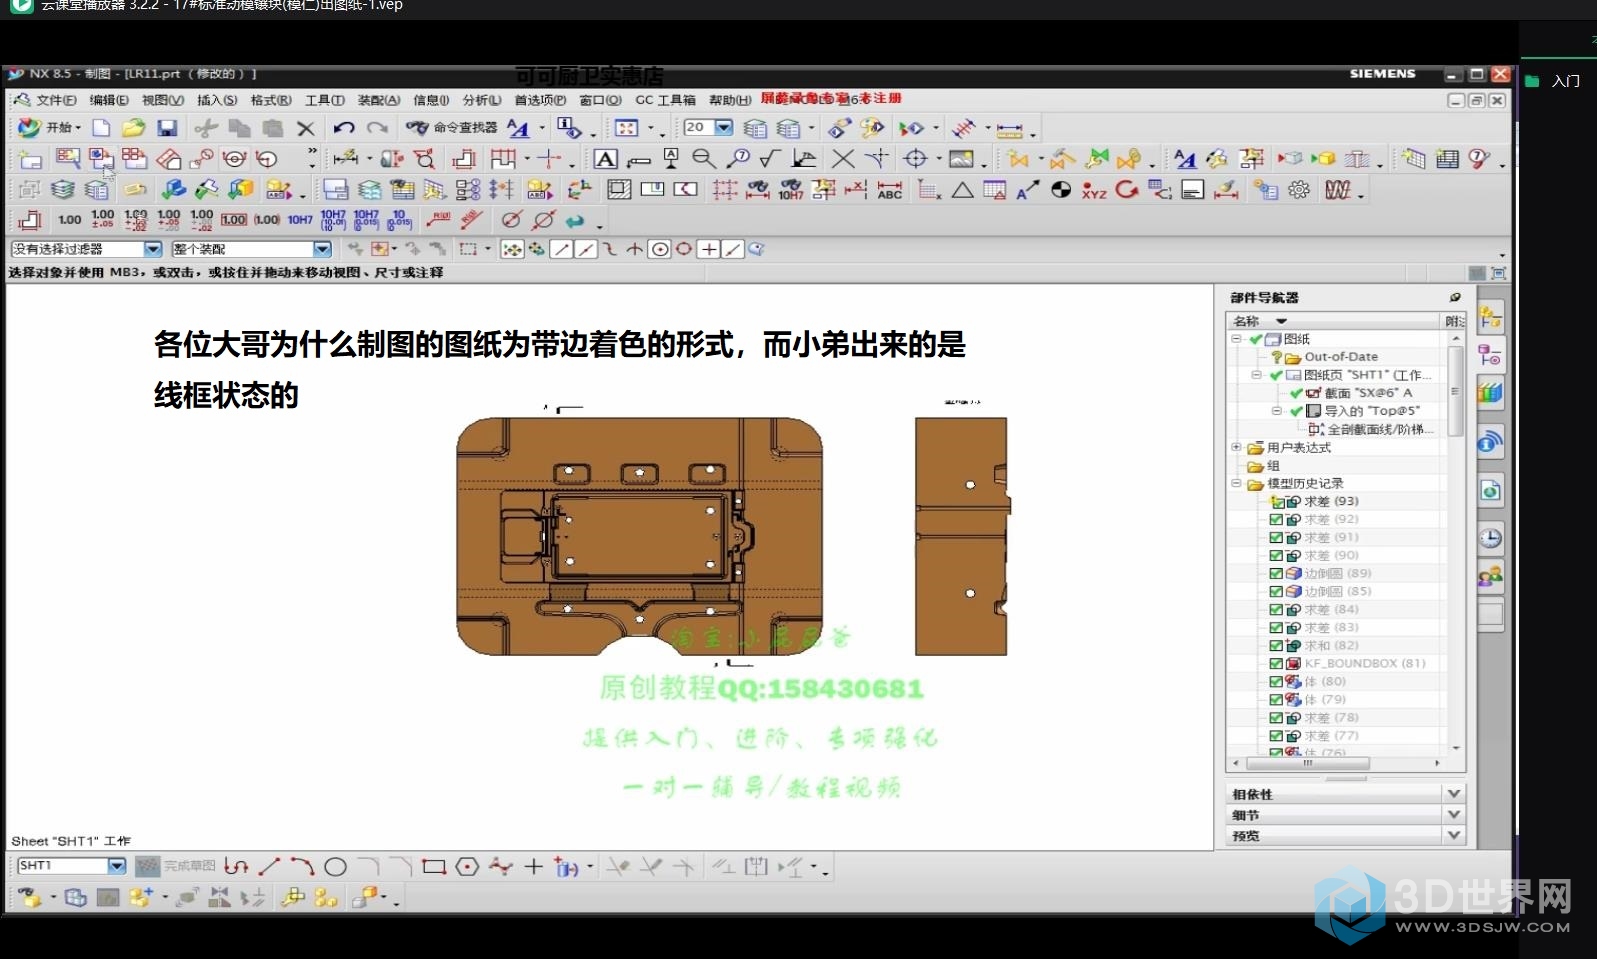Click the 名称 column header

(x=1335, y=321)
